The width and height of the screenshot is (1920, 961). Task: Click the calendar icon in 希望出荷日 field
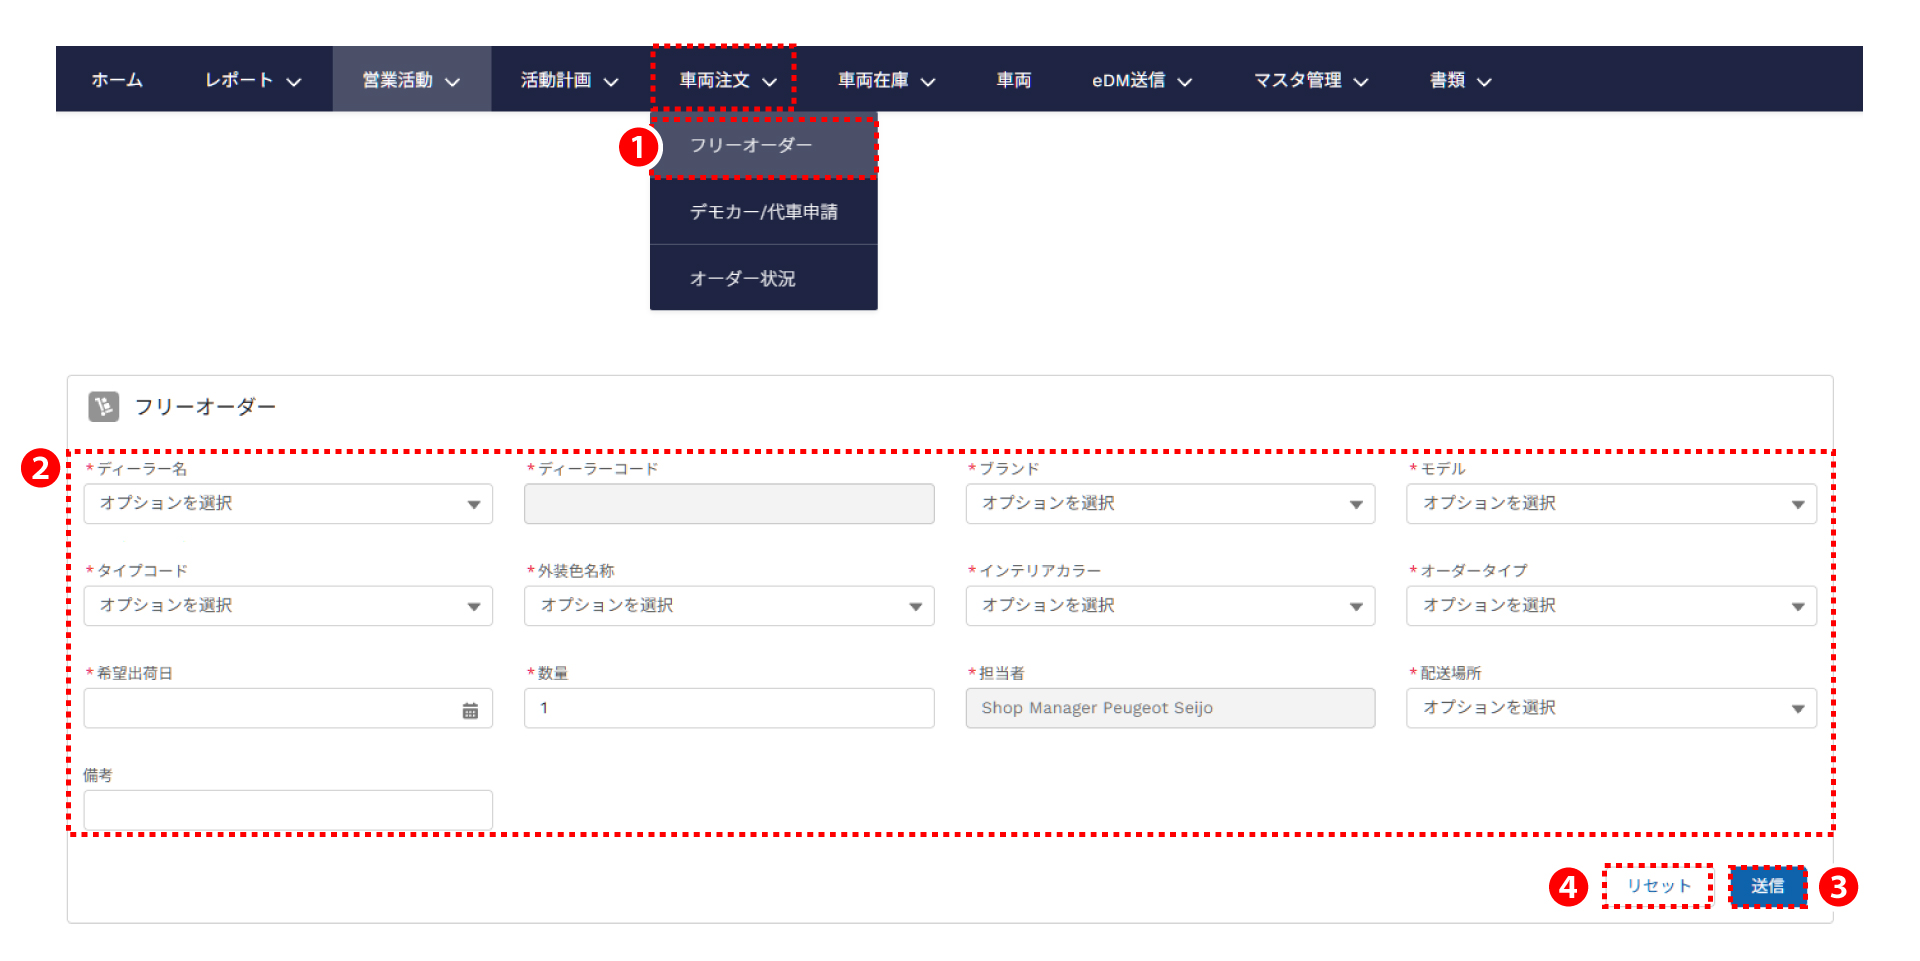coord(470,710)
